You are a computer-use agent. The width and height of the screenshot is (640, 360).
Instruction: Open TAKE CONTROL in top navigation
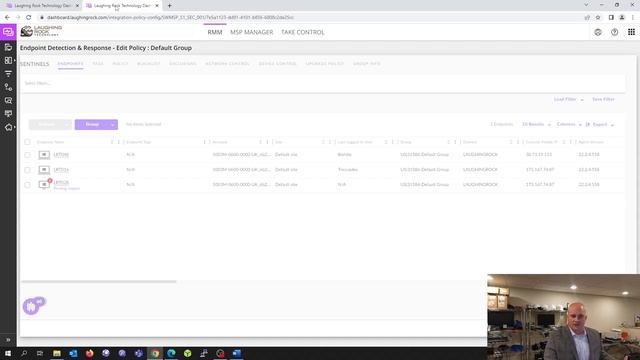[302, 32]
